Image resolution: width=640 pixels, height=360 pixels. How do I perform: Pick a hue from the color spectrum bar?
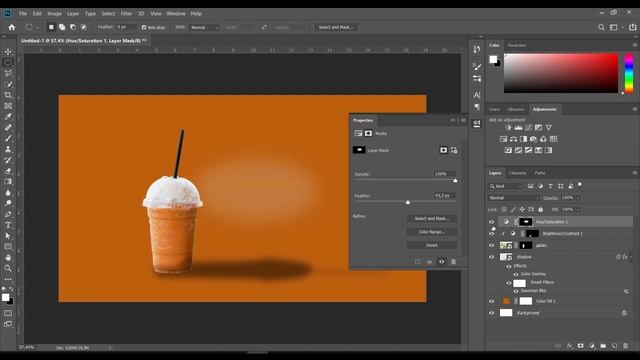coord(629,73)
